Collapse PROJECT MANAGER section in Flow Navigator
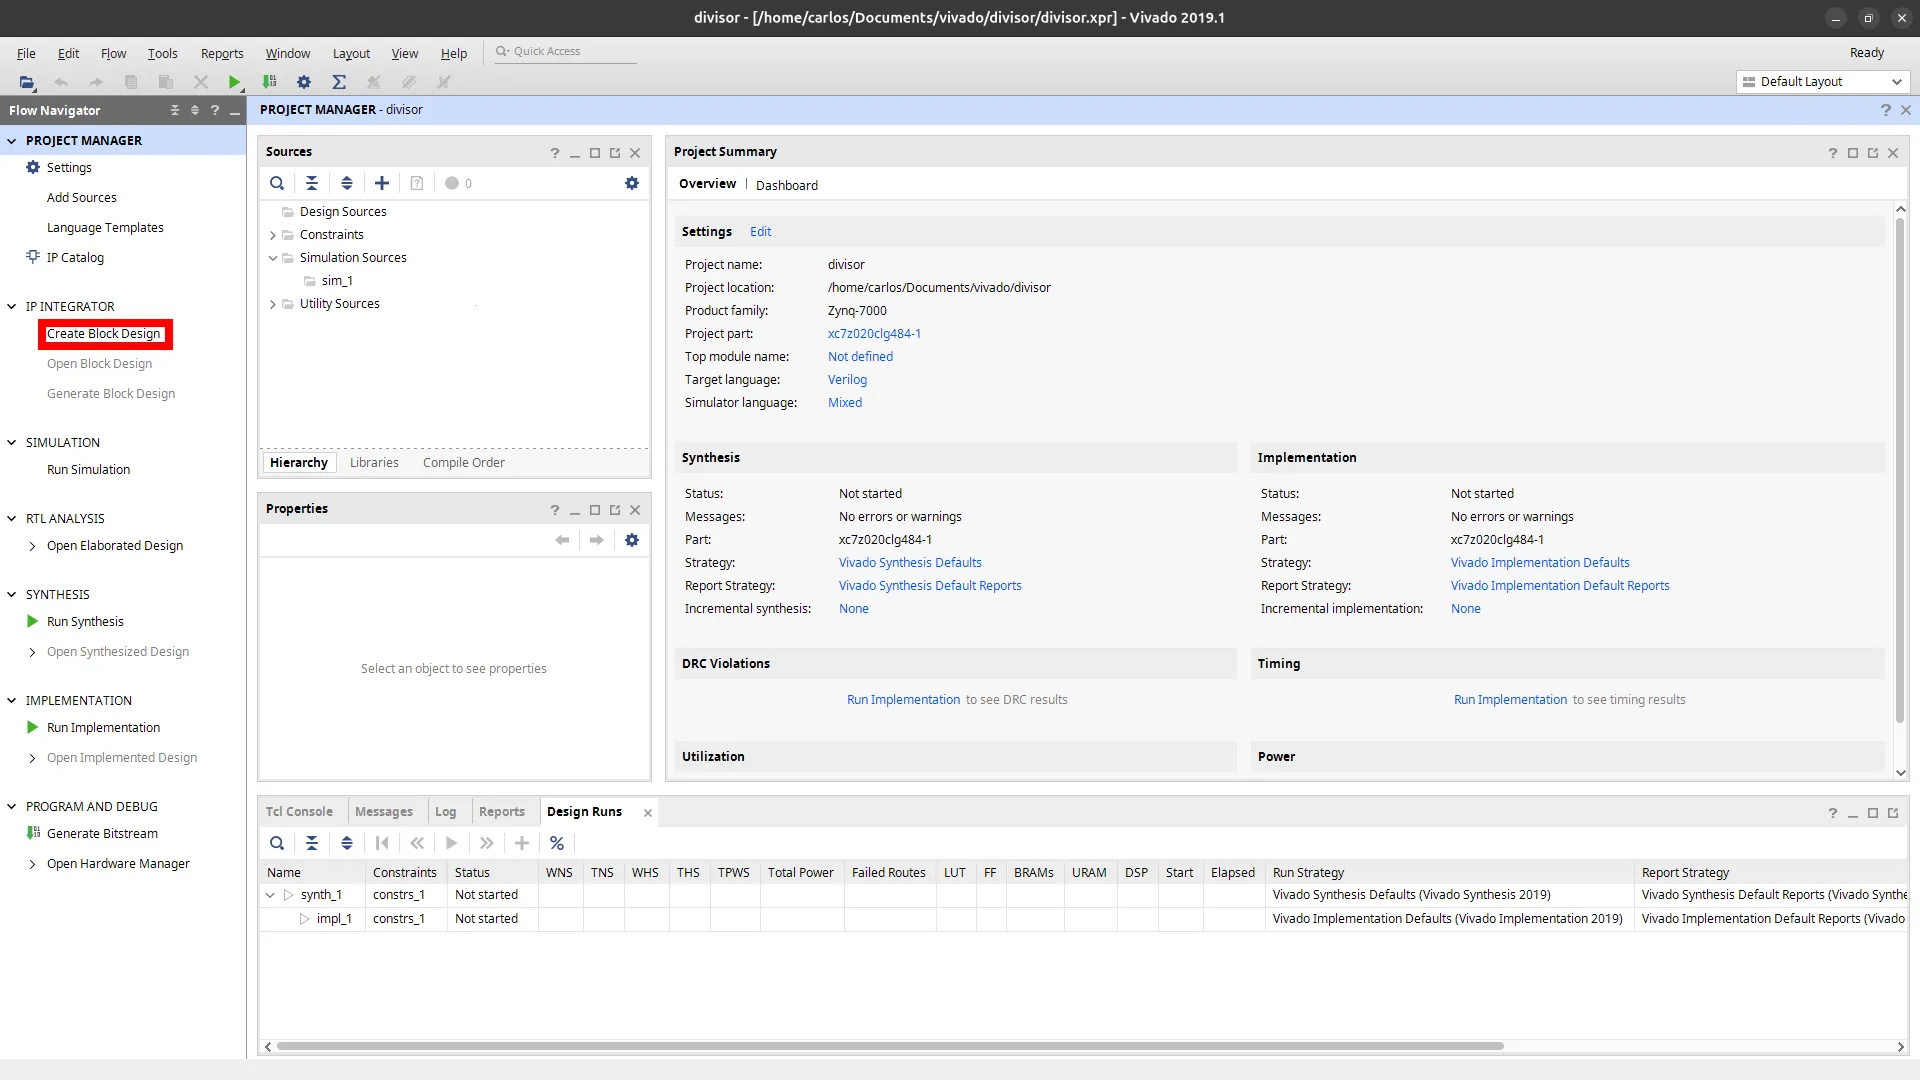Screen dimensions: 1920x1080 pyautogui.click(x=12, y=141)
